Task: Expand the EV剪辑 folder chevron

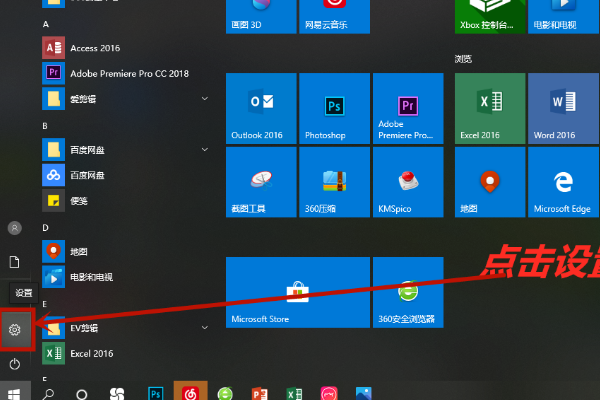Action: (205, 328)
